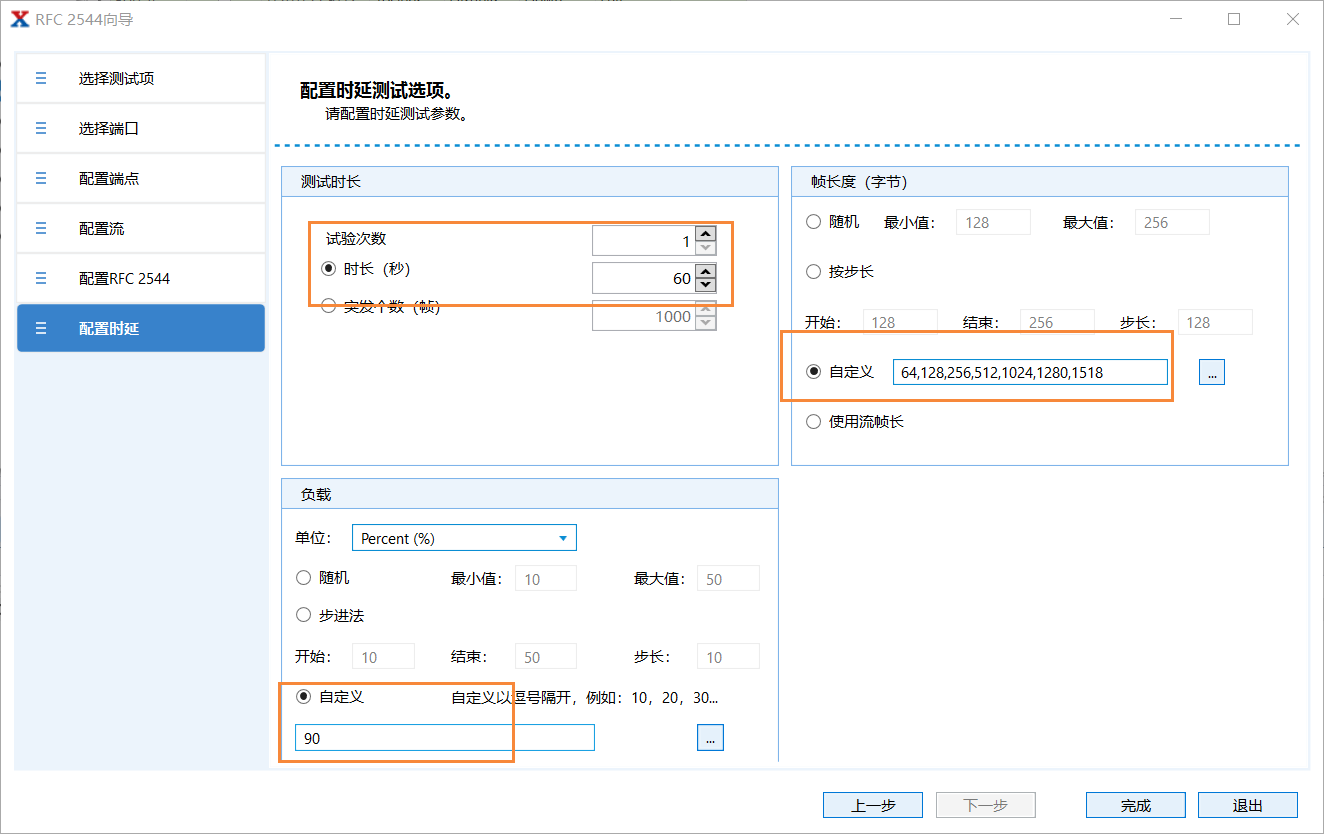The width and height of the screenshot is (1324, 834).
Task: Click the 完成 button to finish
Action: pyautogui.click(x=1135, y=804)
